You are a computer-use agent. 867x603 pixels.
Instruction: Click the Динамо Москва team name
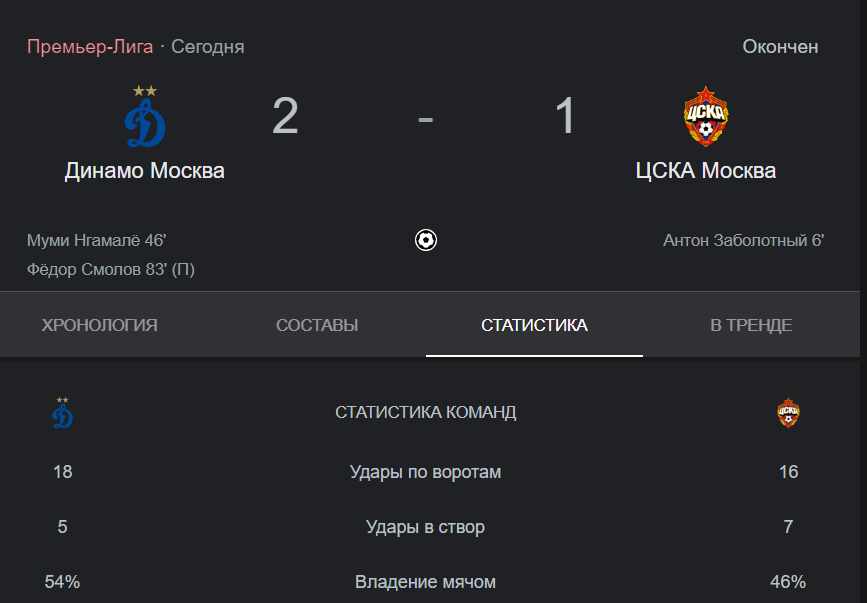(145, 171)
